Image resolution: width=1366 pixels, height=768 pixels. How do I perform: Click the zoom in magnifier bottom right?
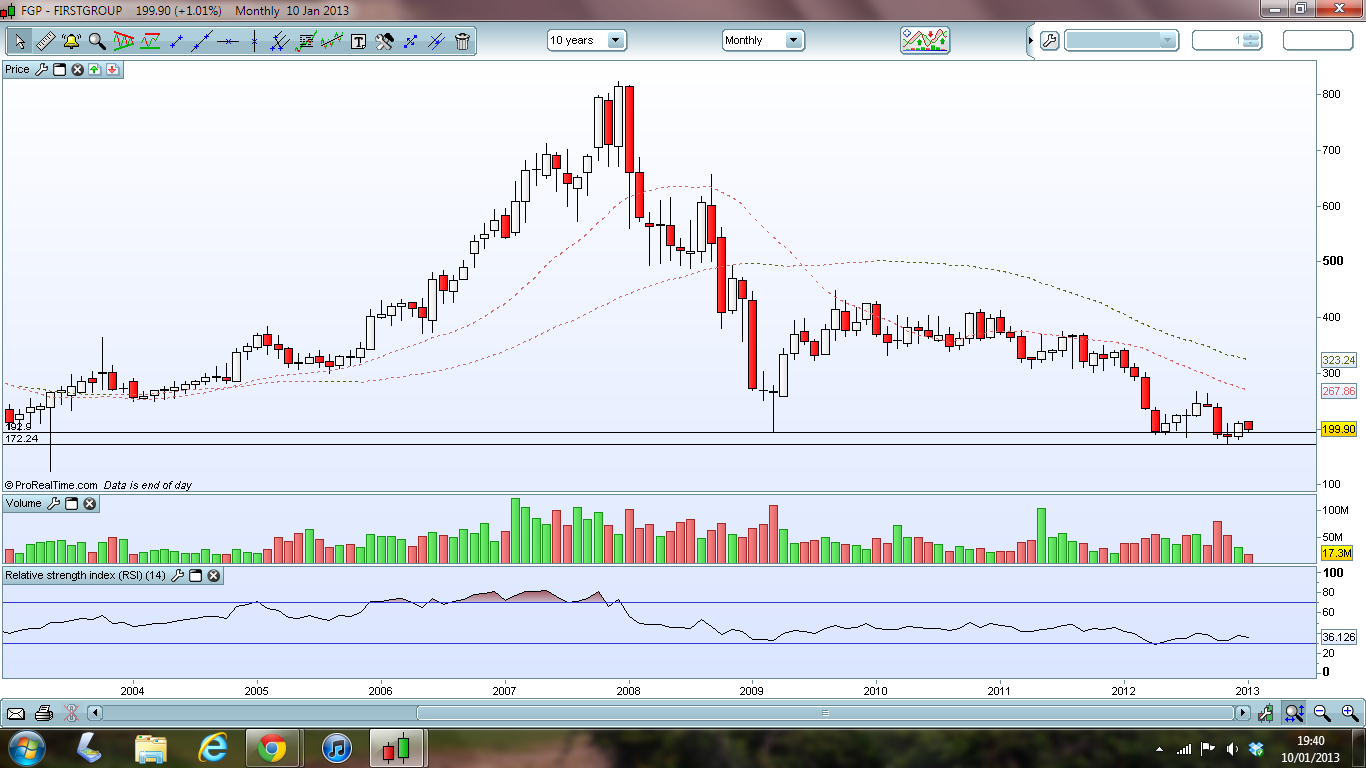(x=1349, y=714)
